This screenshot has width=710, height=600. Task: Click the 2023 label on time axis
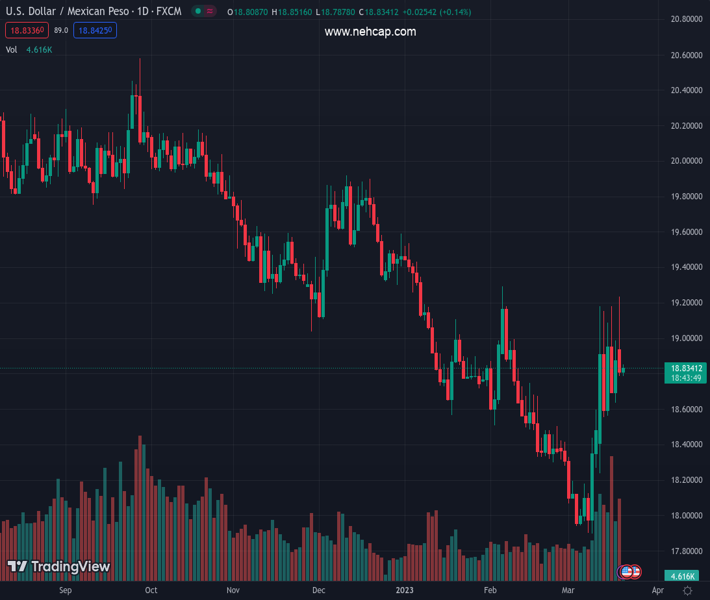pos(404,590)
